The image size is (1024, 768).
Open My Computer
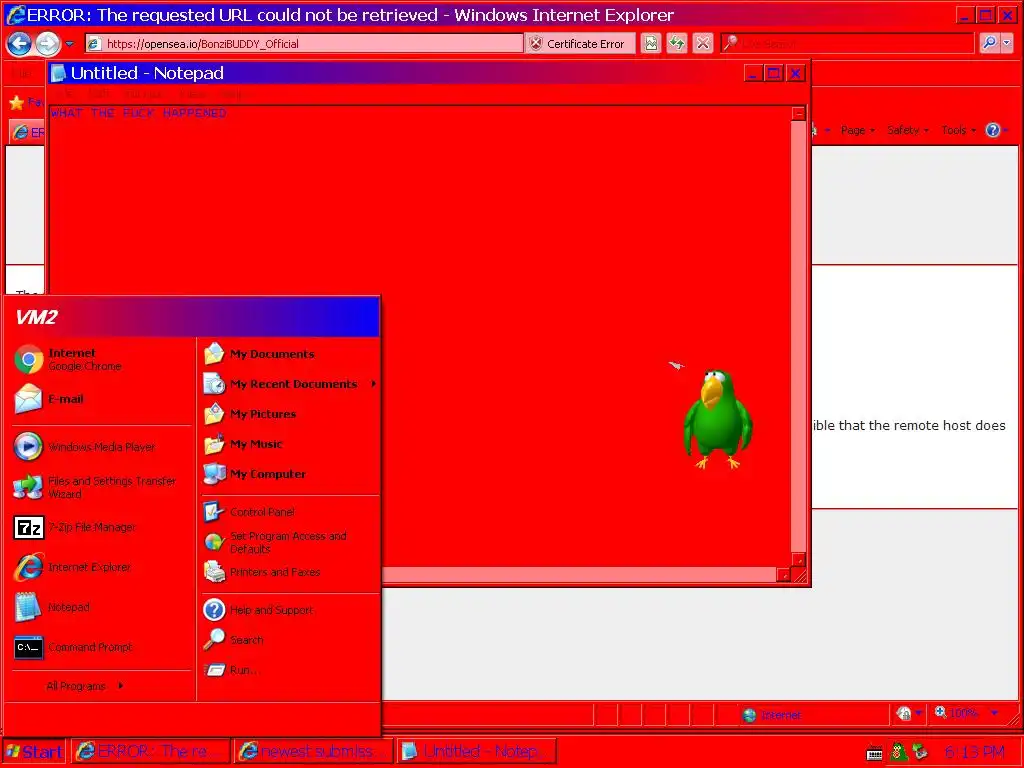coord(289,474)
